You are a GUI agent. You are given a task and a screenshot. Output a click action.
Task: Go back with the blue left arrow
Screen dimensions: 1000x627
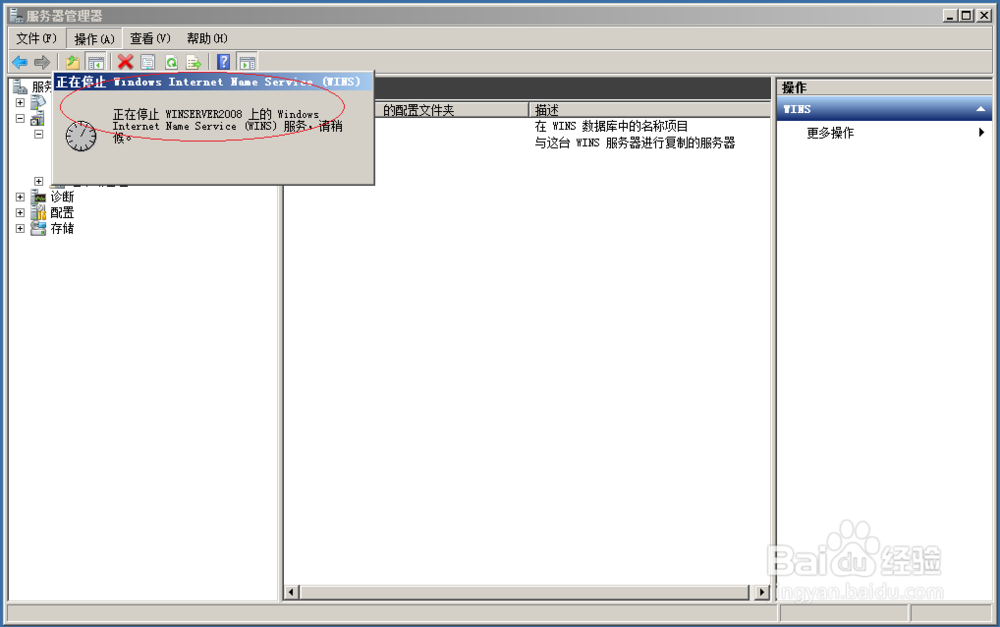pyautogui.click(x=20, y=62)
